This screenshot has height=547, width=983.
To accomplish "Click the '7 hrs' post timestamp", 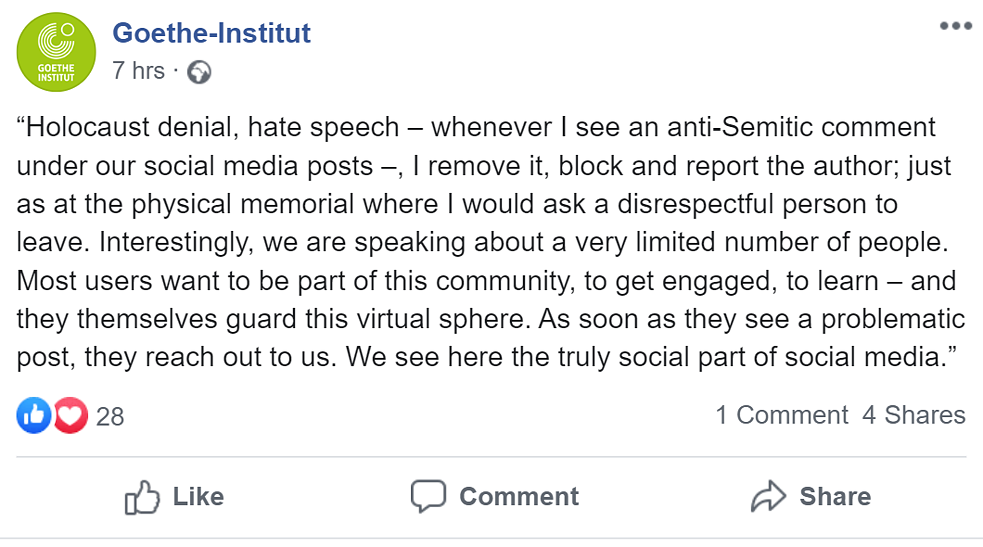I will pyautogui.click(x=138, y=71).
